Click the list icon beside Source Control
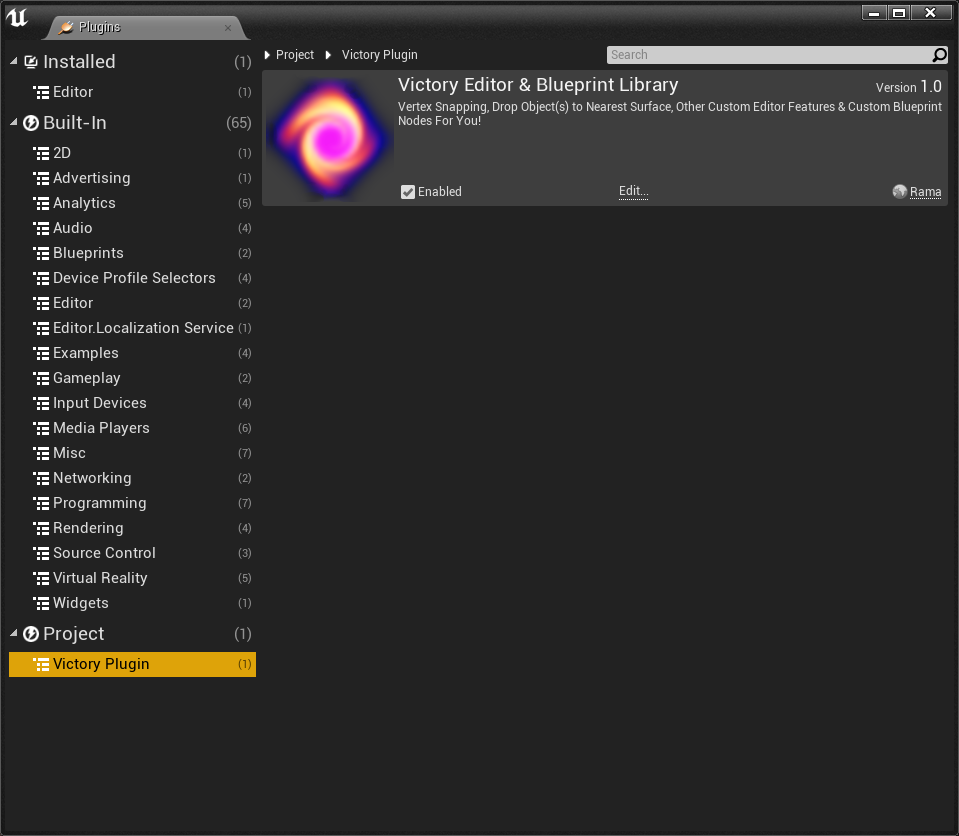Screen dimensions: 959x836 click(41, 554)
